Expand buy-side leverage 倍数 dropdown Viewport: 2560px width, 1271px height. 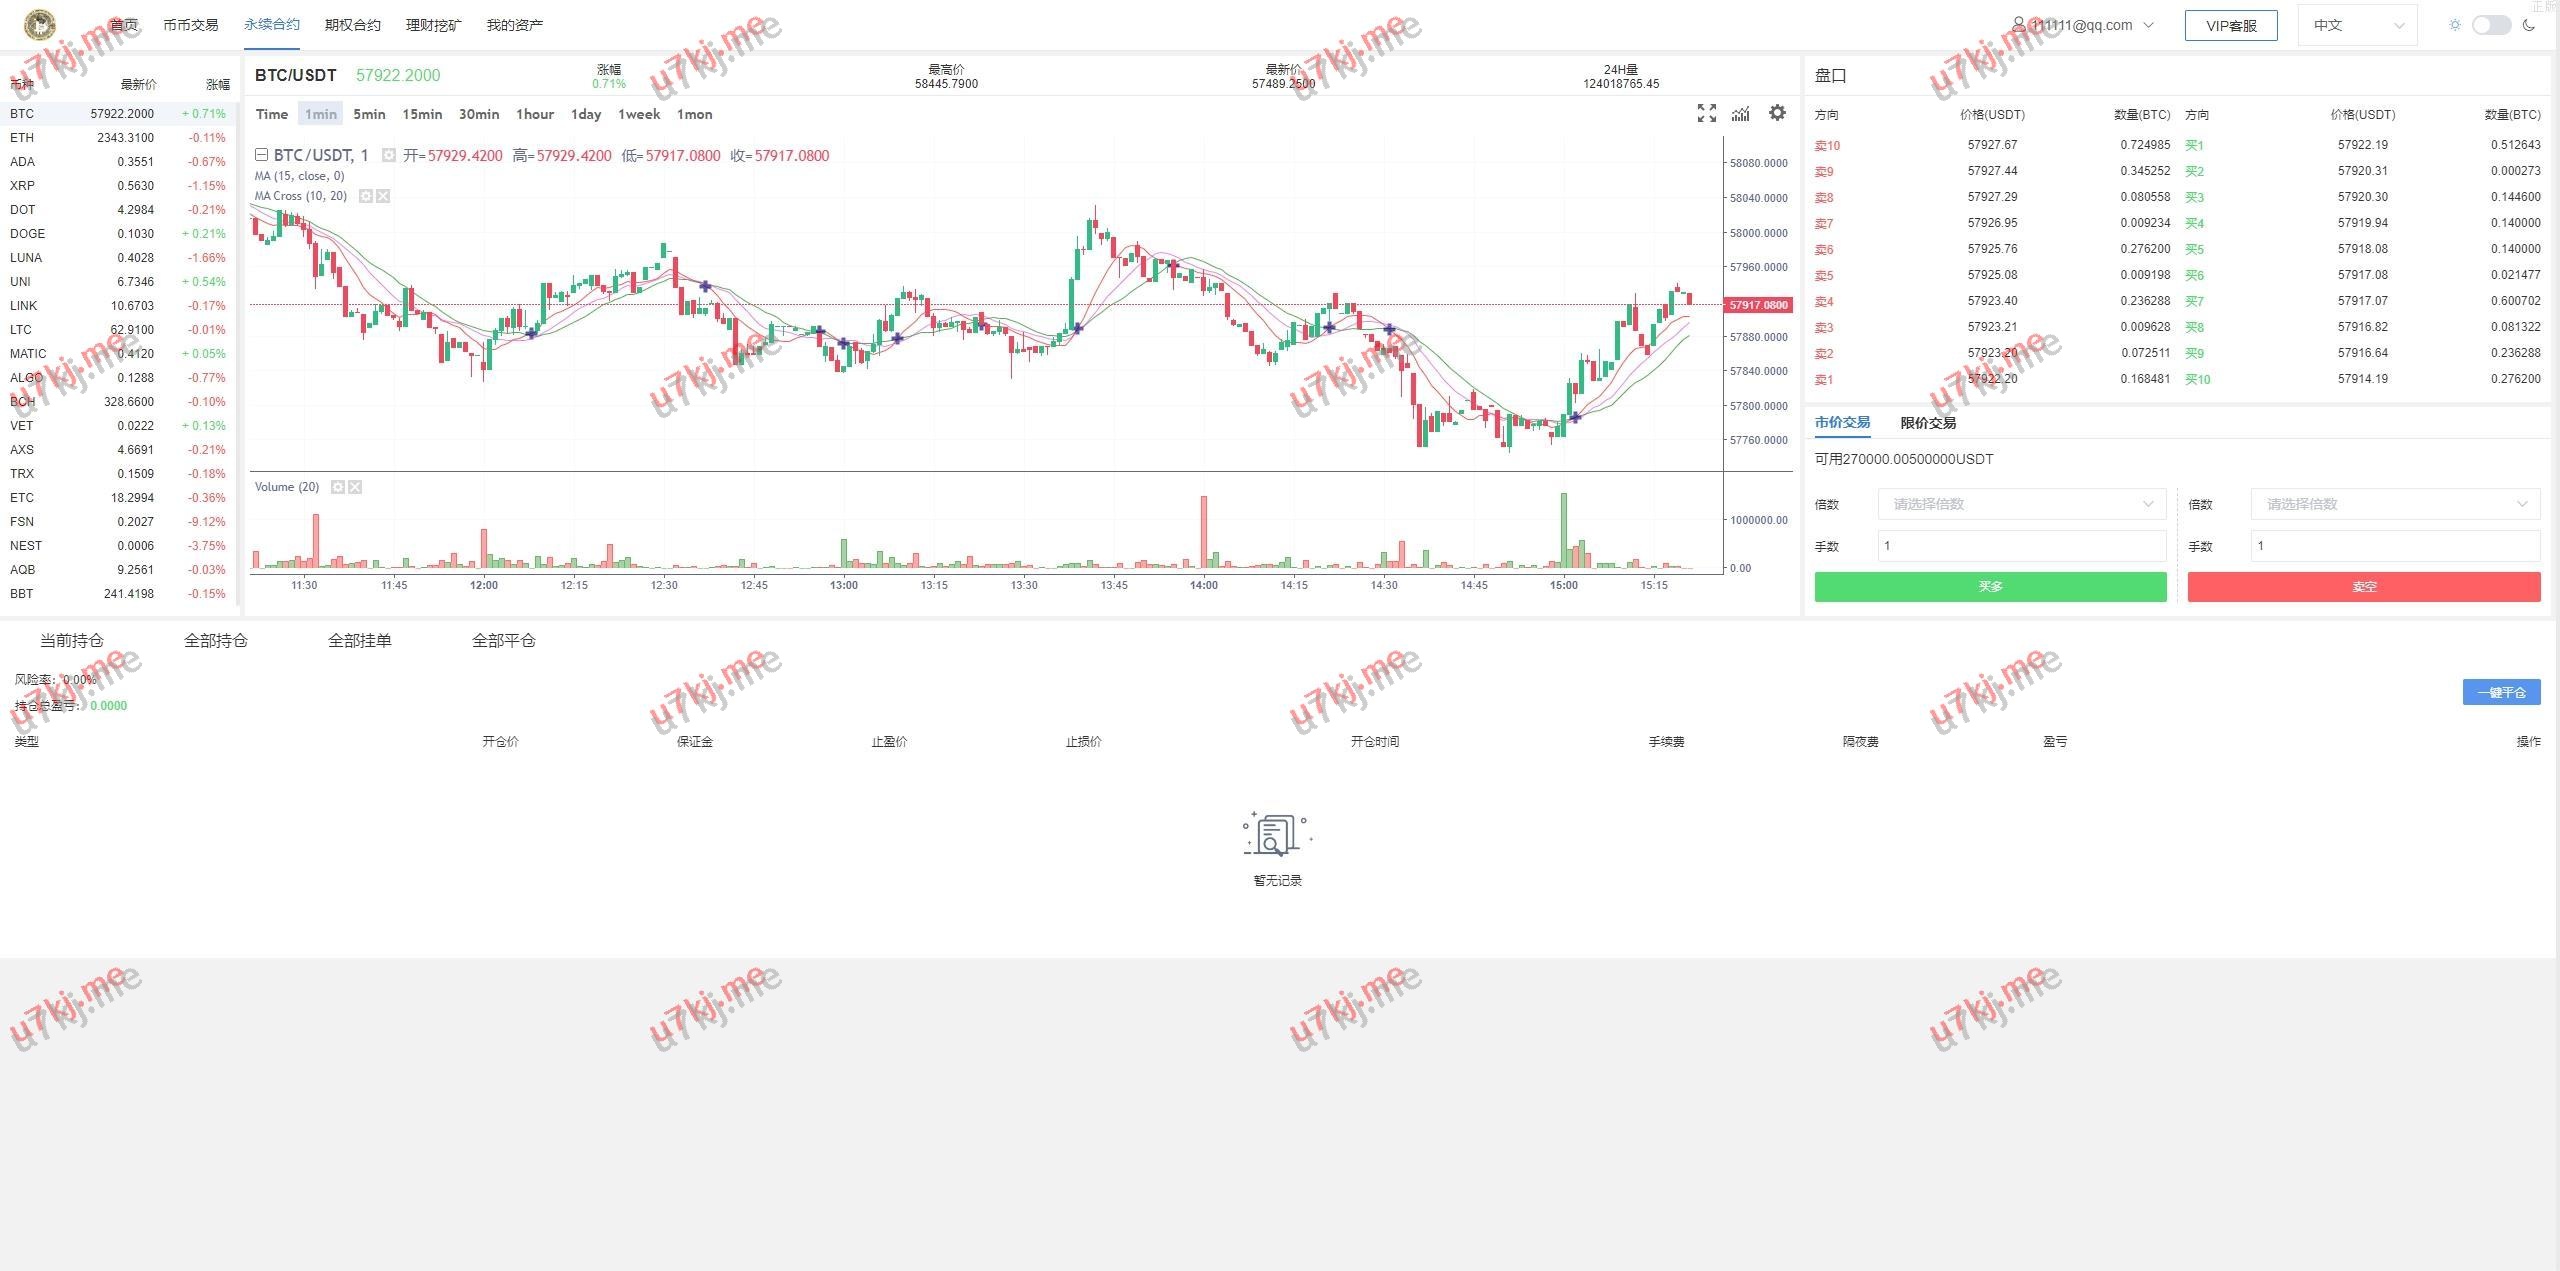pos(2021,504)
